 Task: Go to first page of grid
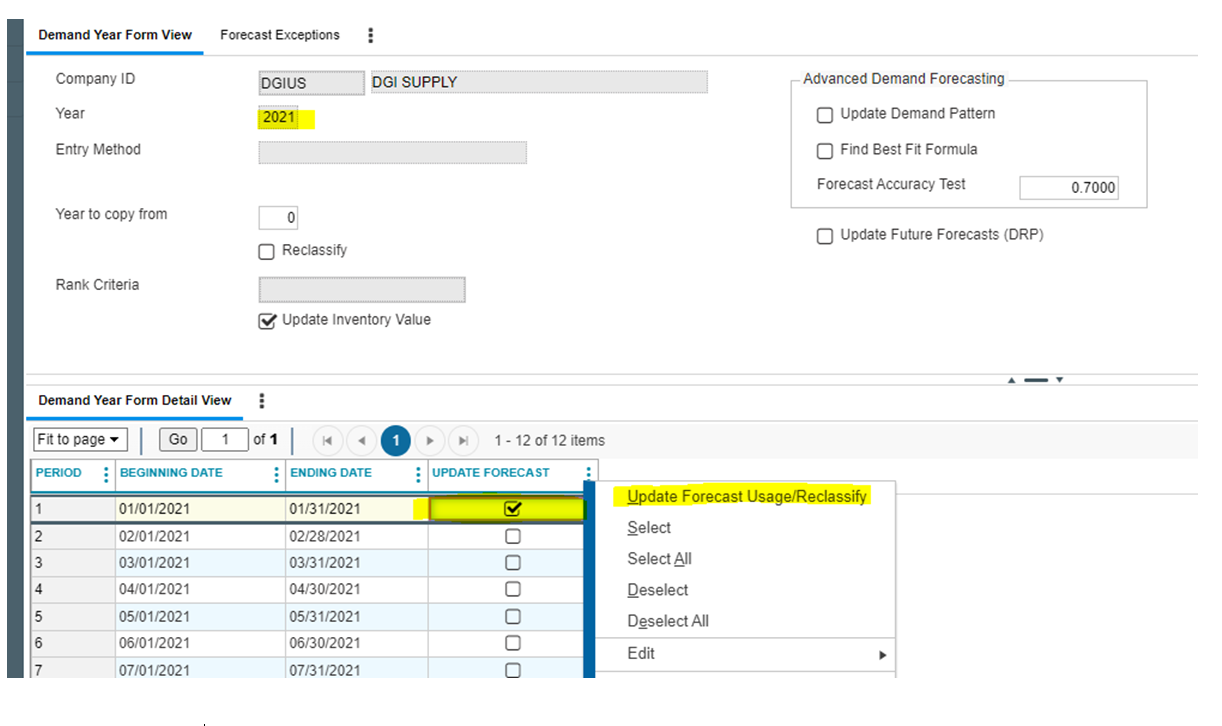coord(327,440)
